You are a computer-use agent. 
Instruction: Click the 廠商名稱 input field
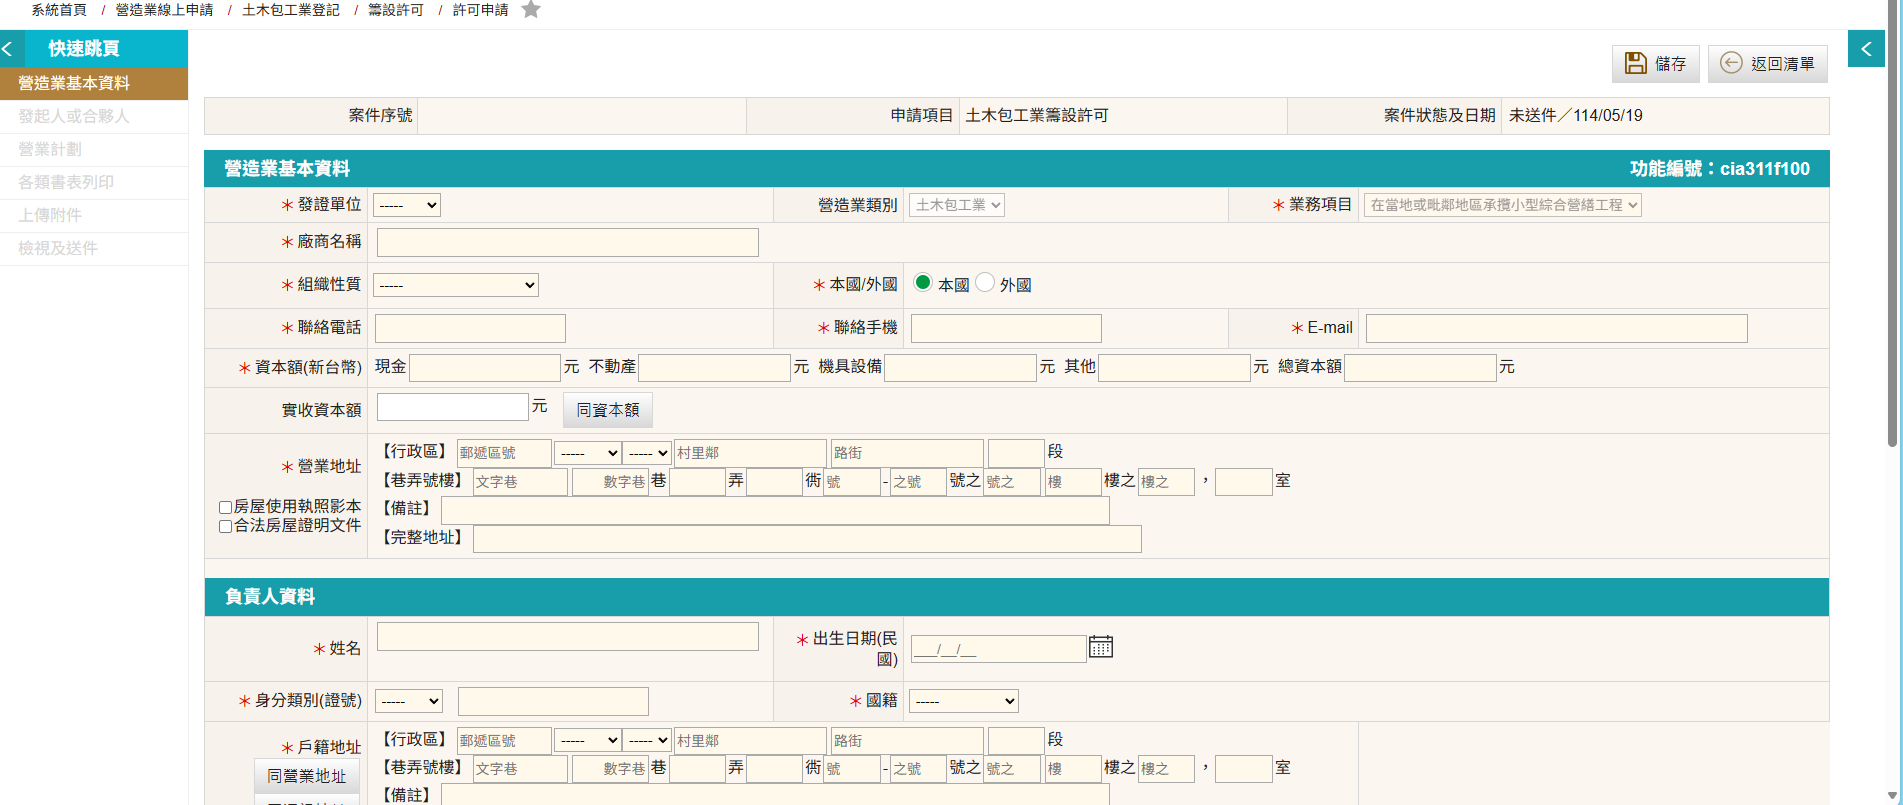567,242
